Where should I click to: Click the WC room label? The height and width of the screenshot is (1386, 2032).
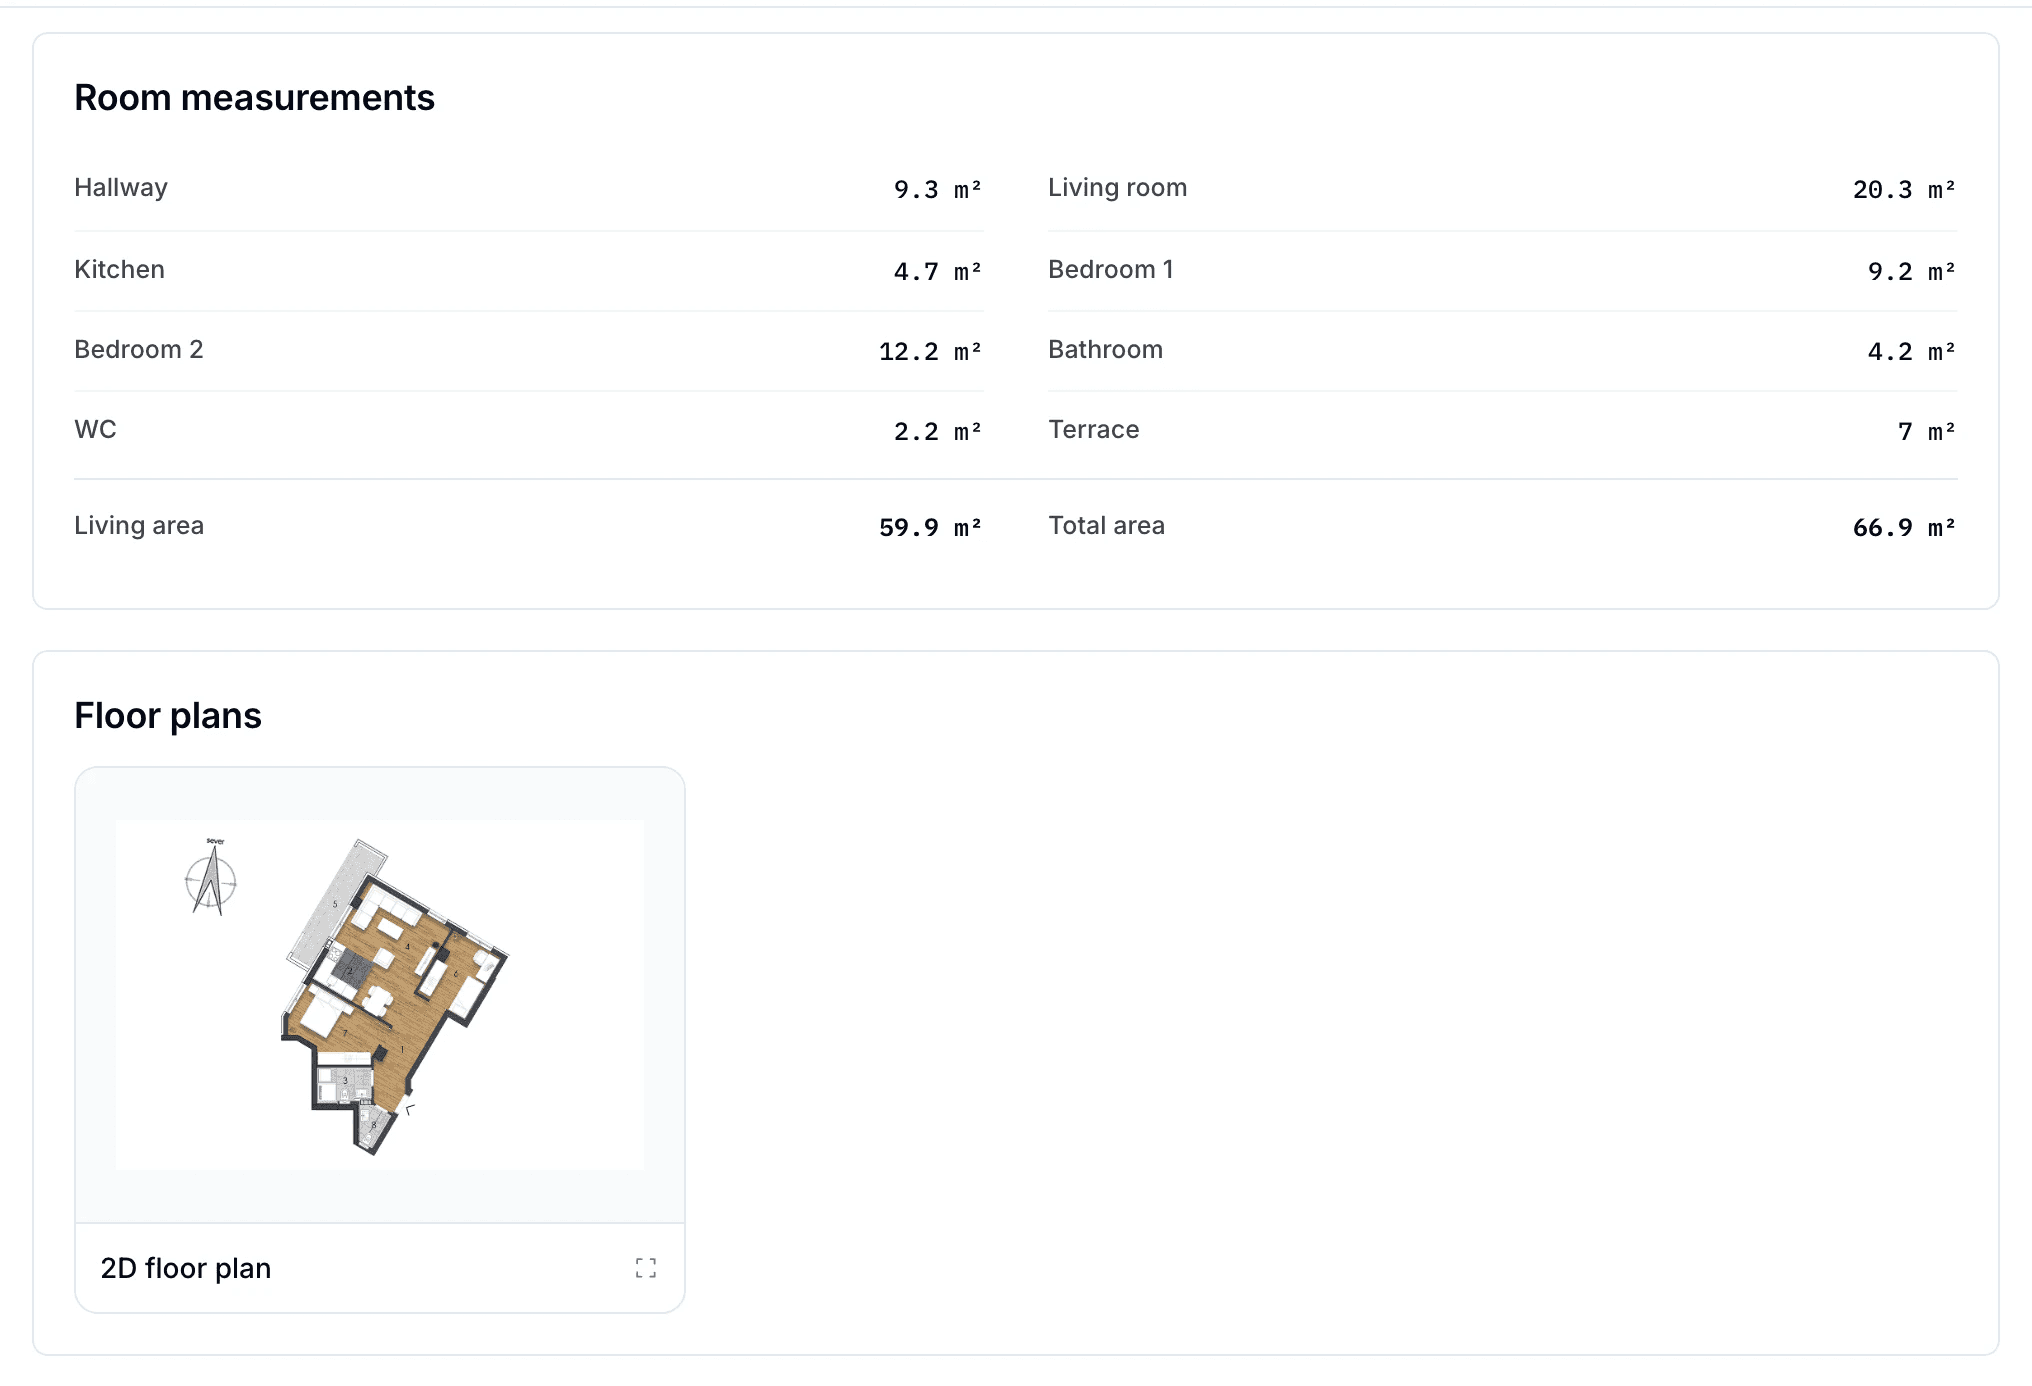tap(95, 430)
